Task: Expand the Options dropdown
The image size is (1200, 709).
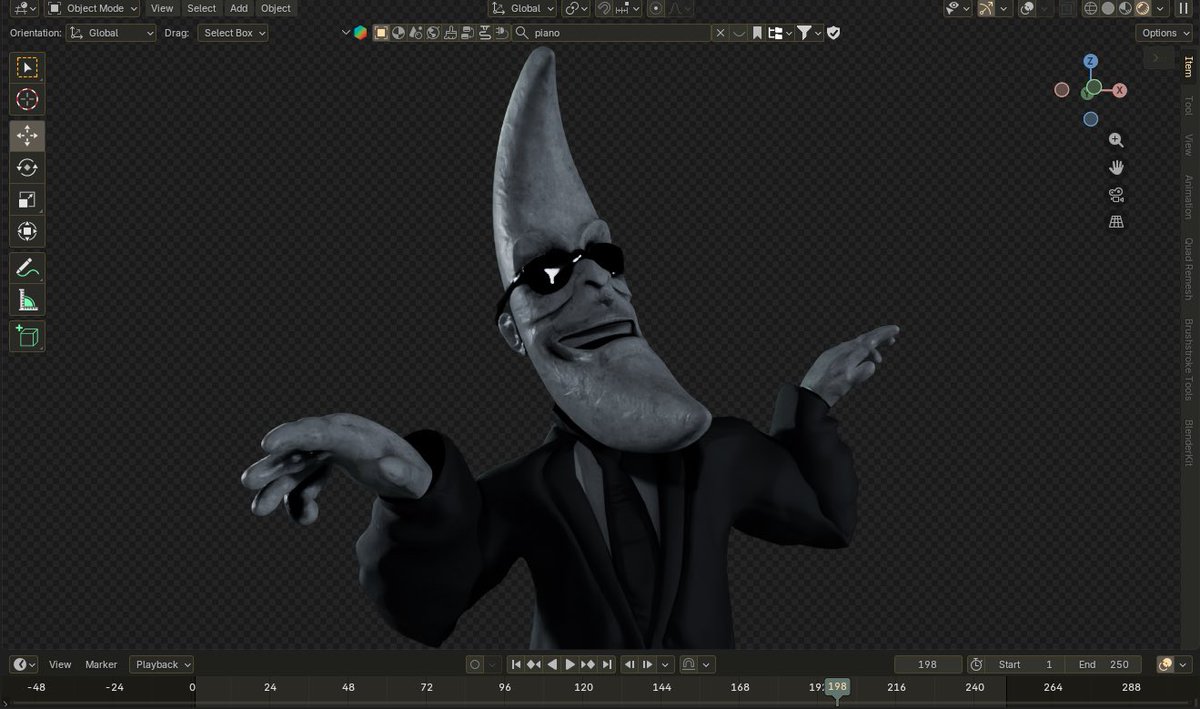Action: pos(1165,33)
